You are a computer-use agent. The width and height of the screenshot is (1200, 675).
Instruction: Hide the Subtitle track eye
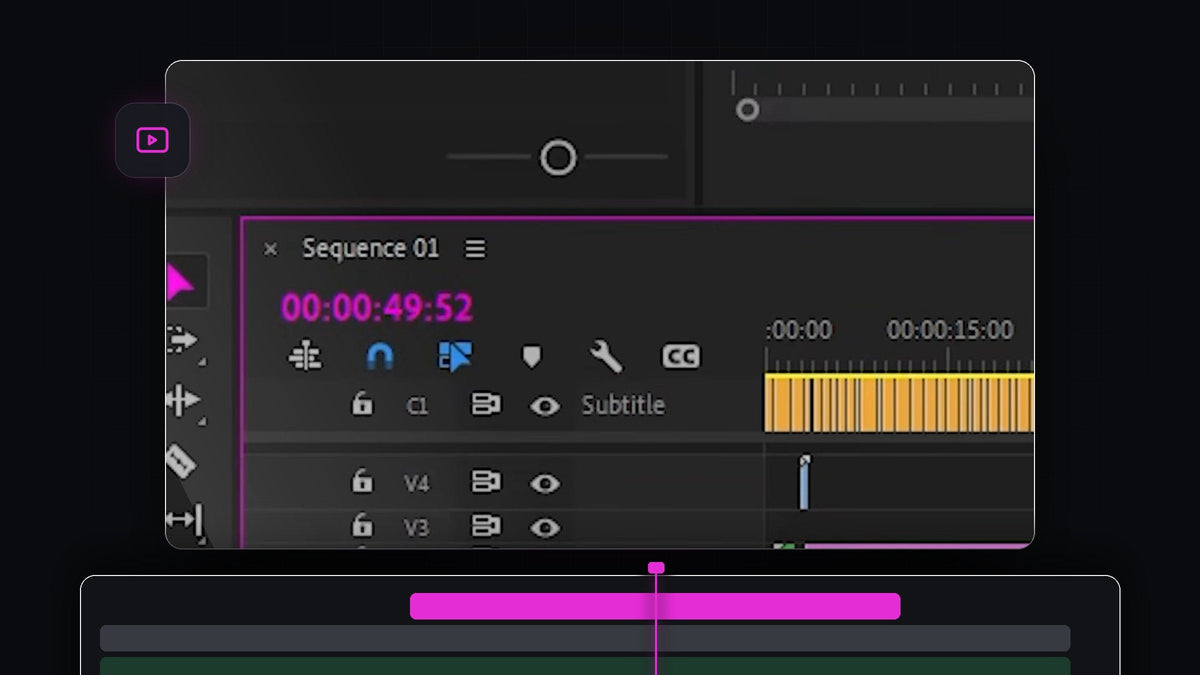[x=544, y=406]
